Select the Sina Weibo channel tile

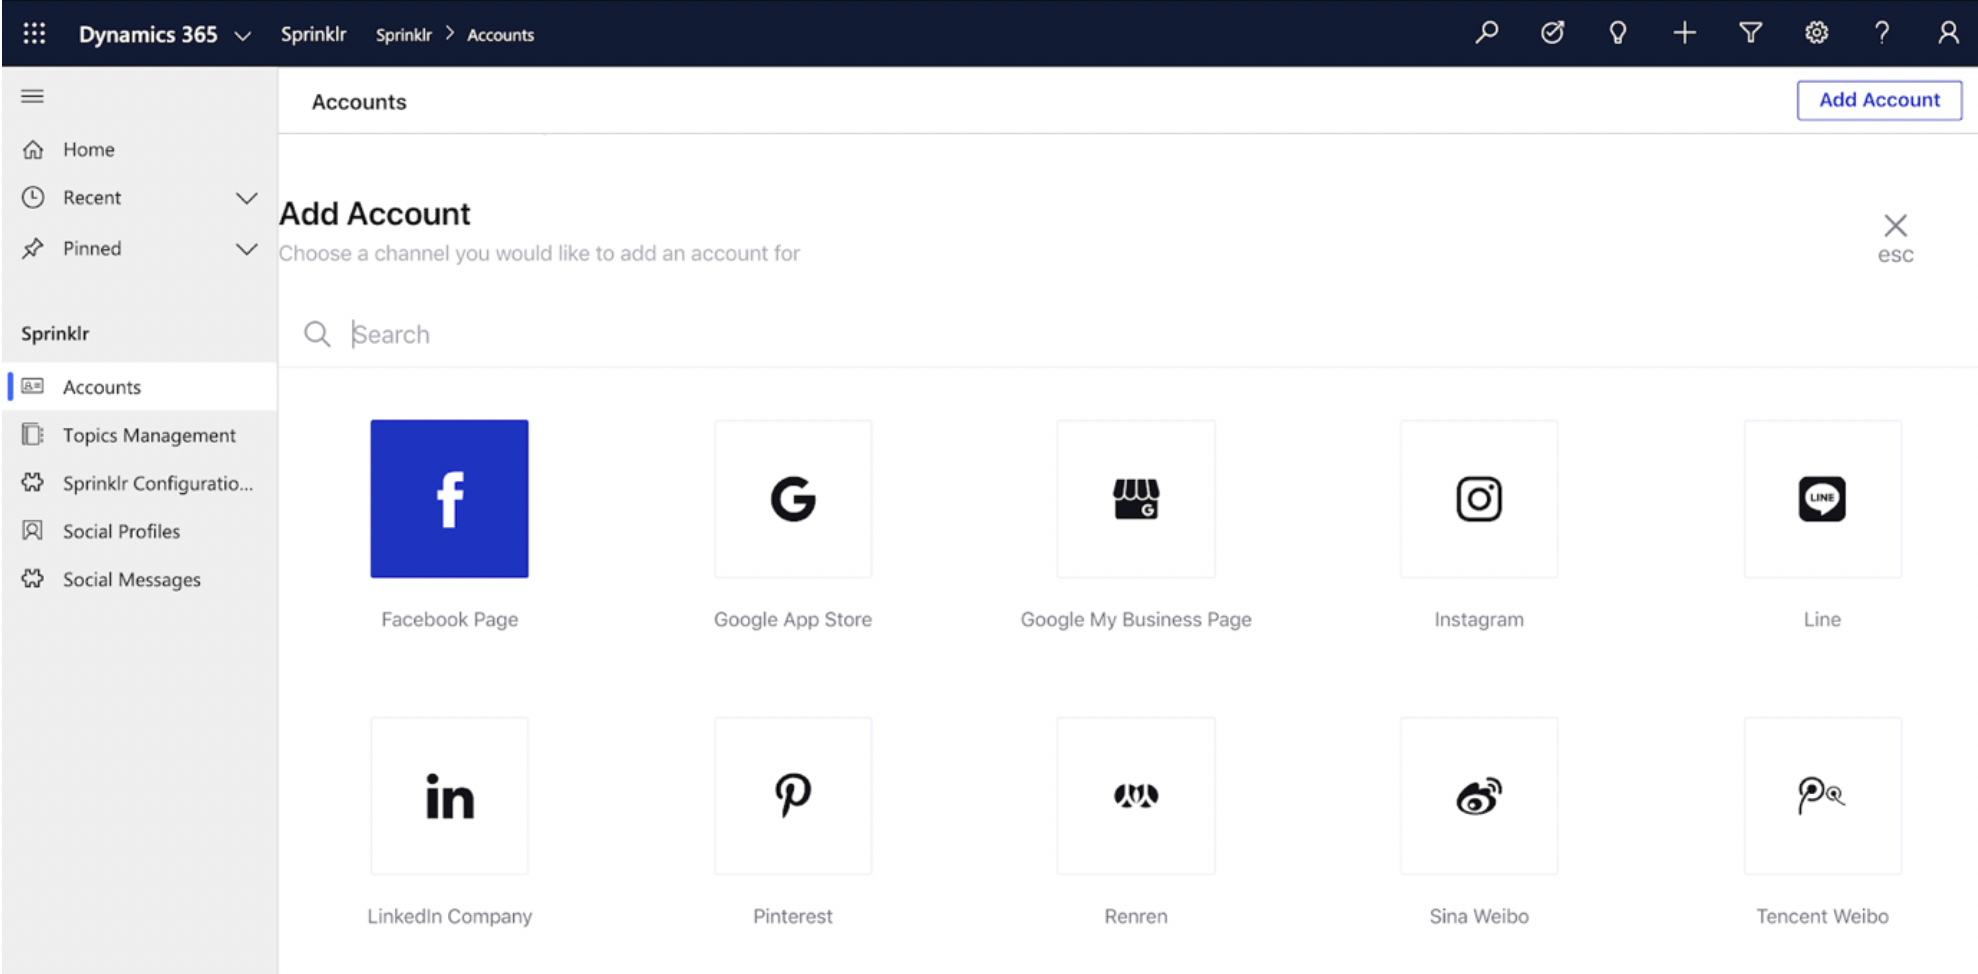(1479, 796)
